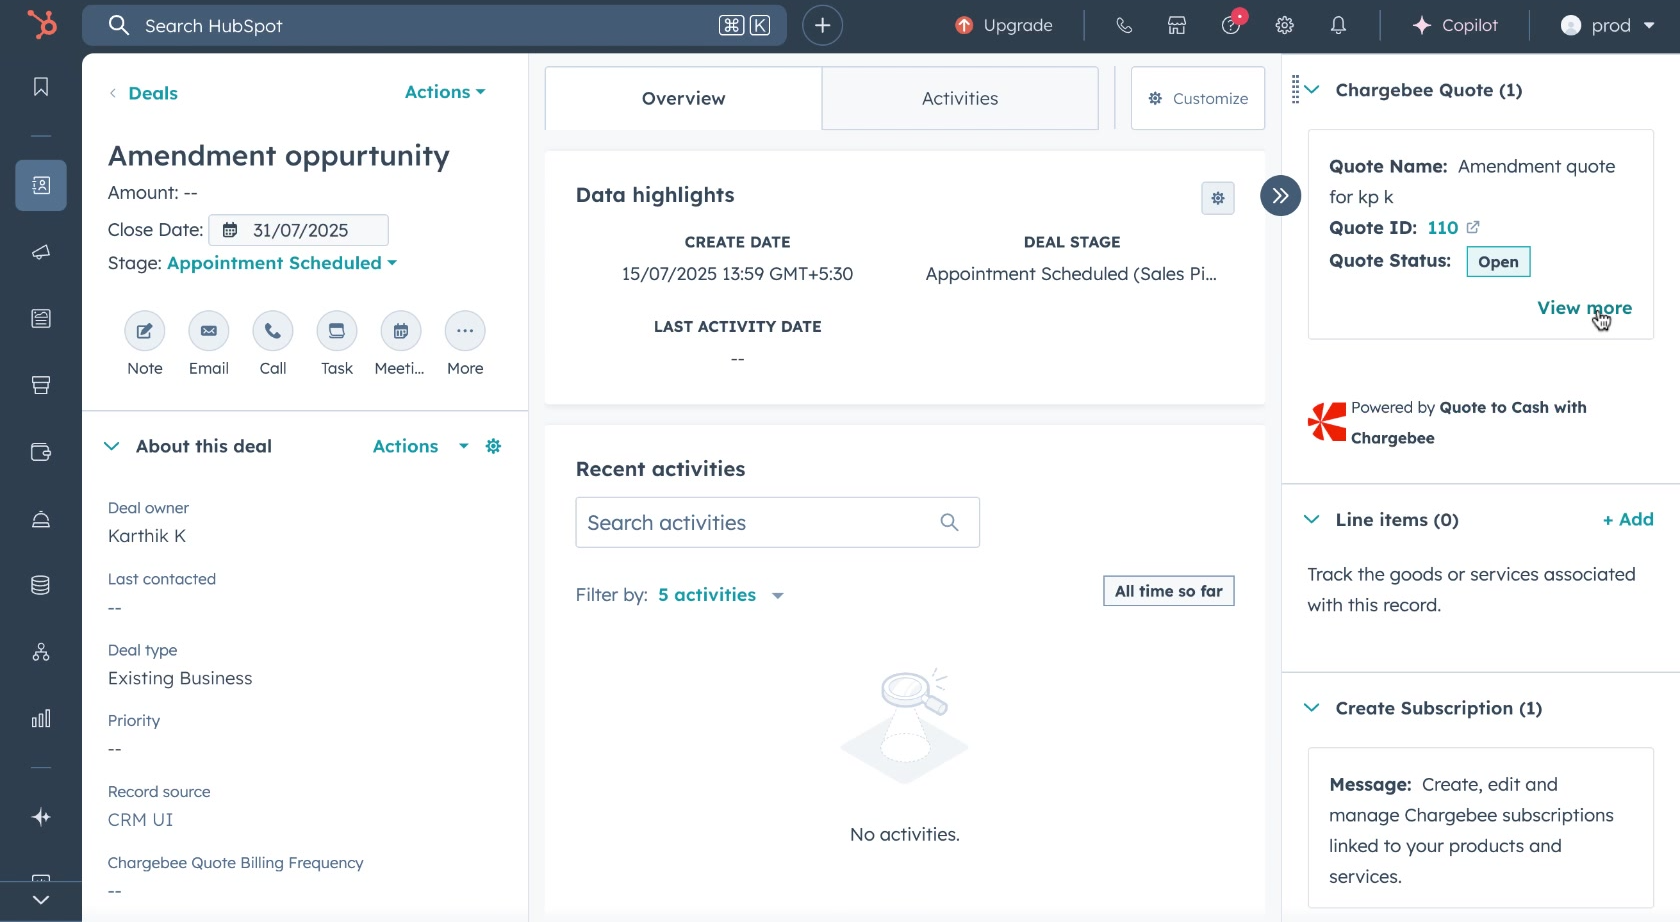Collapse the right sidebar with double-arrow button

[1280, 196]
